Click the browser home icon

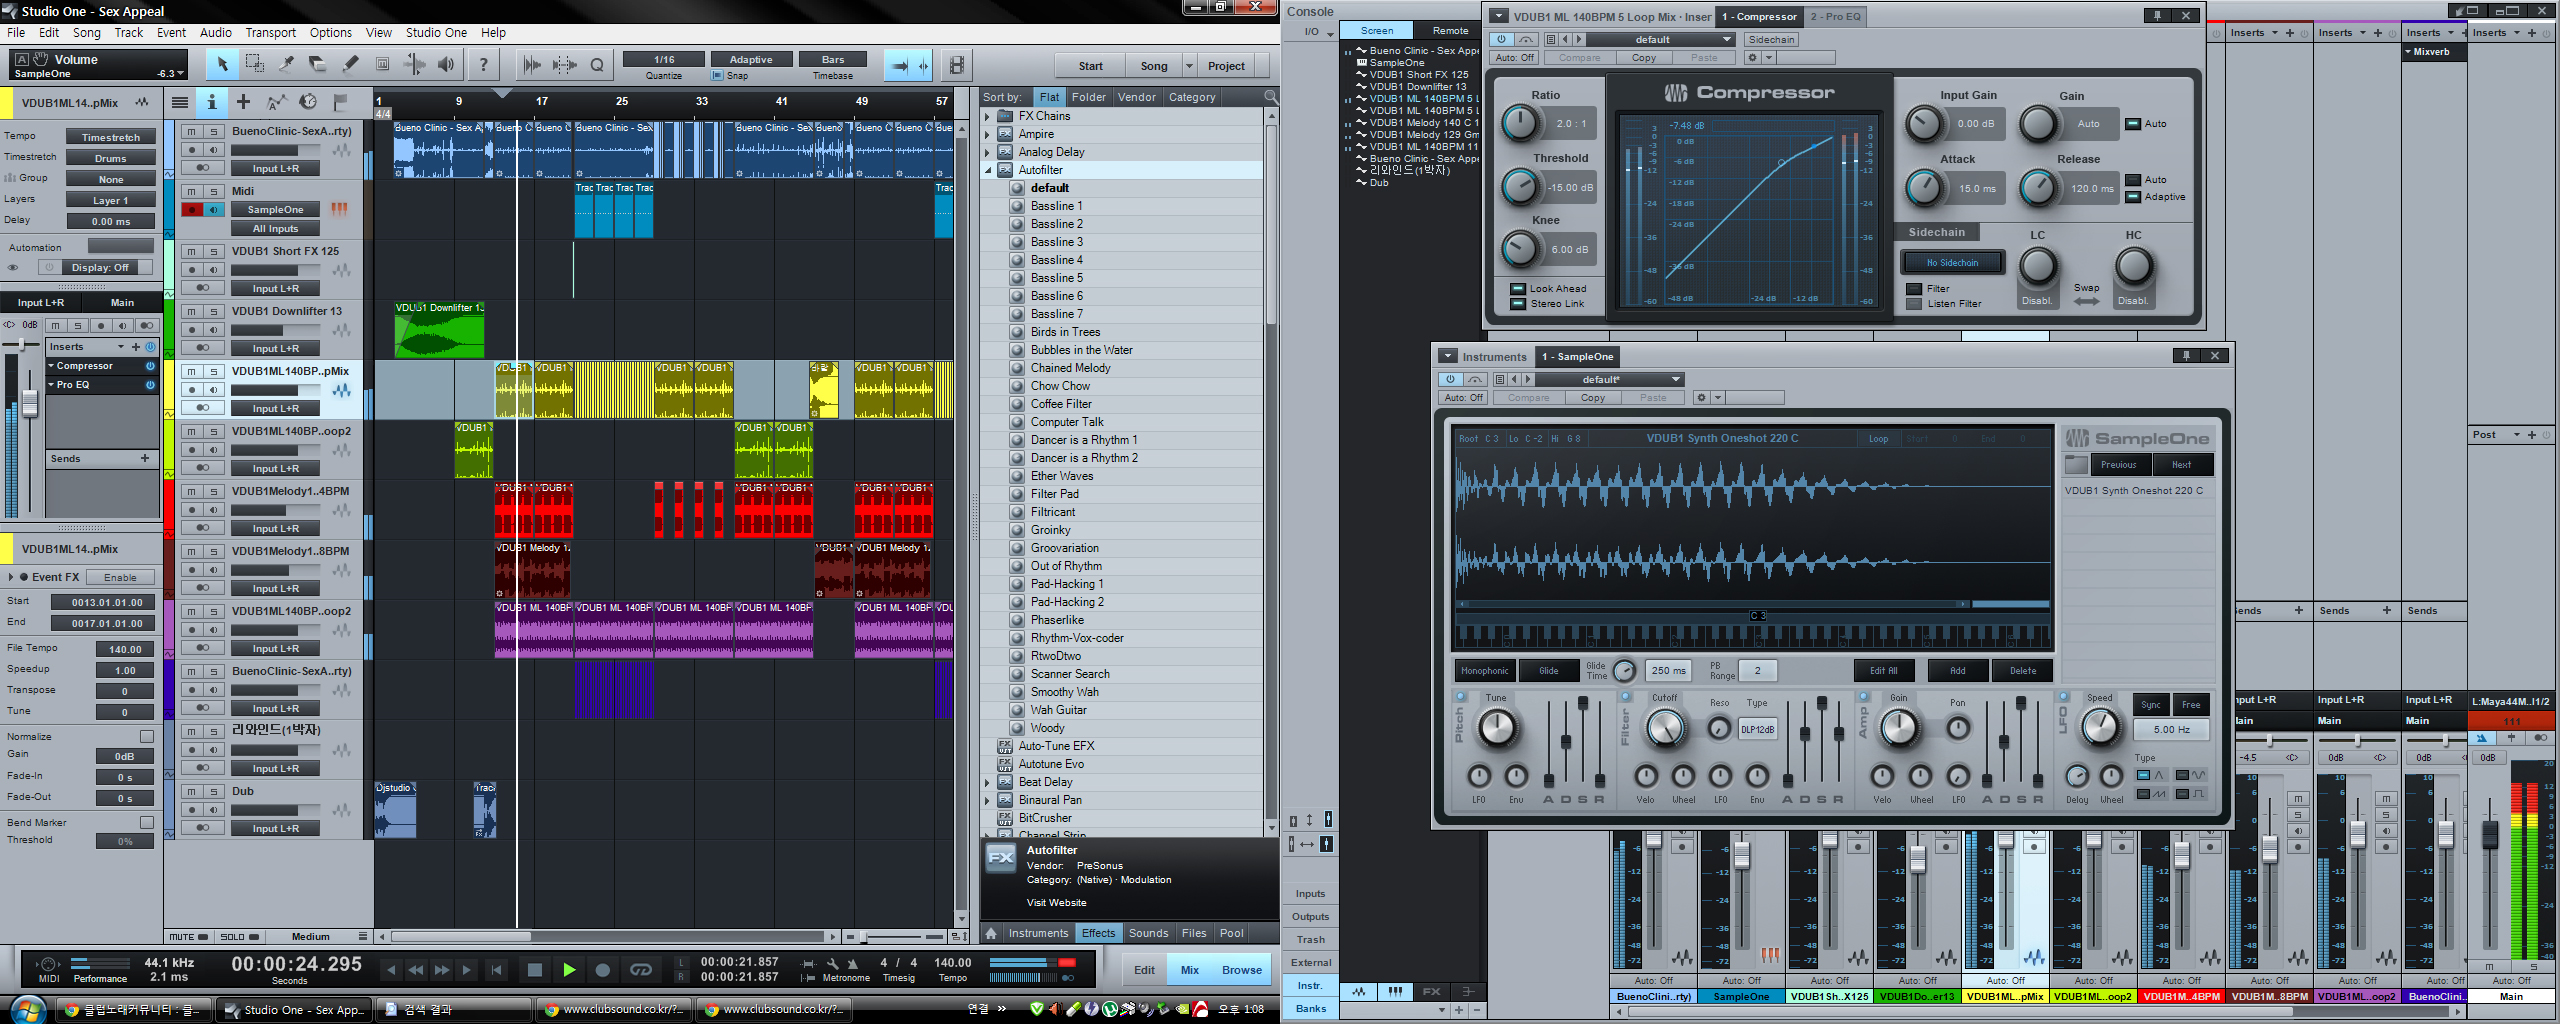tap(991, 933)
